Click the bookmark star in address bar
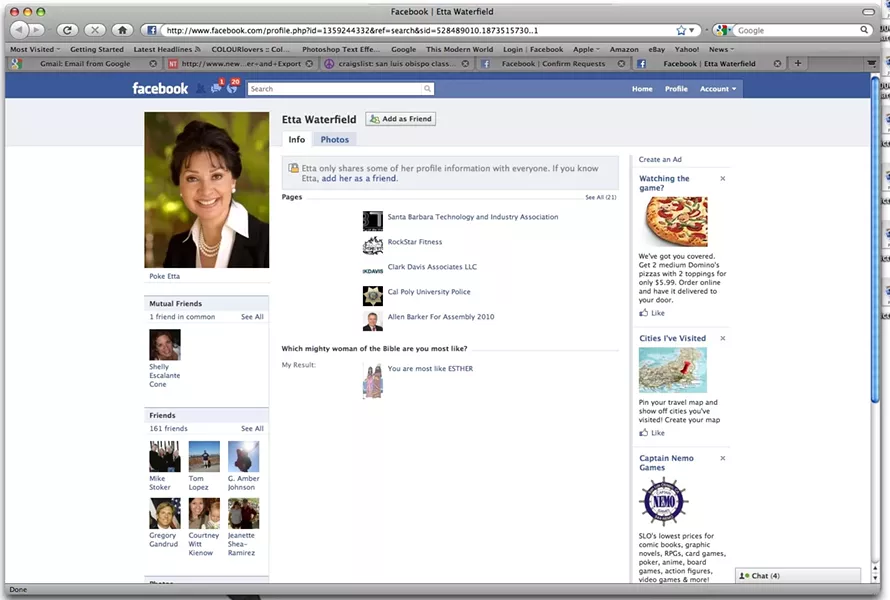This screenshot has height=600, width=890. [x=681, y=30]
